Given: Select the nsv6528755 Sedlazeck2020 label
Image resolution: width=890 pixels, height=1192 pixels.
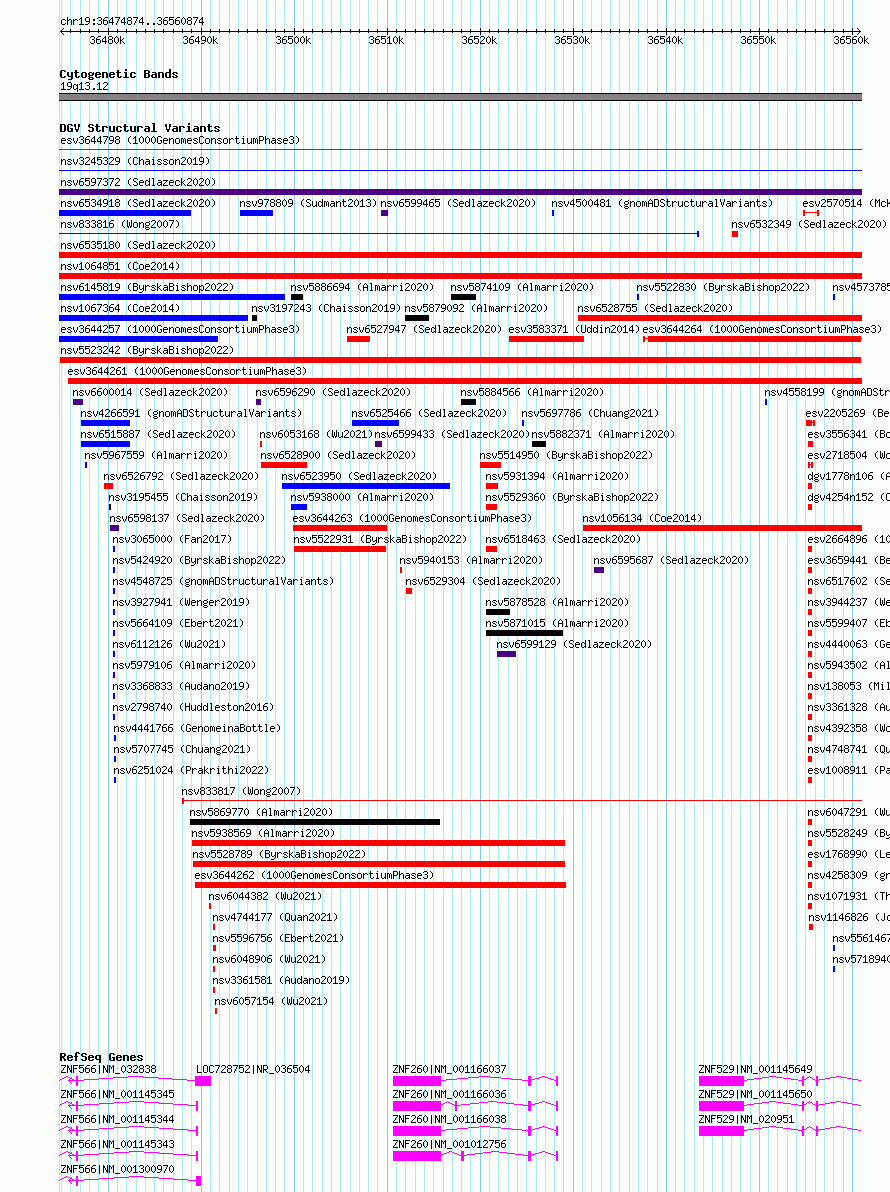Looking at the screenshot, I should coord(655,308).
